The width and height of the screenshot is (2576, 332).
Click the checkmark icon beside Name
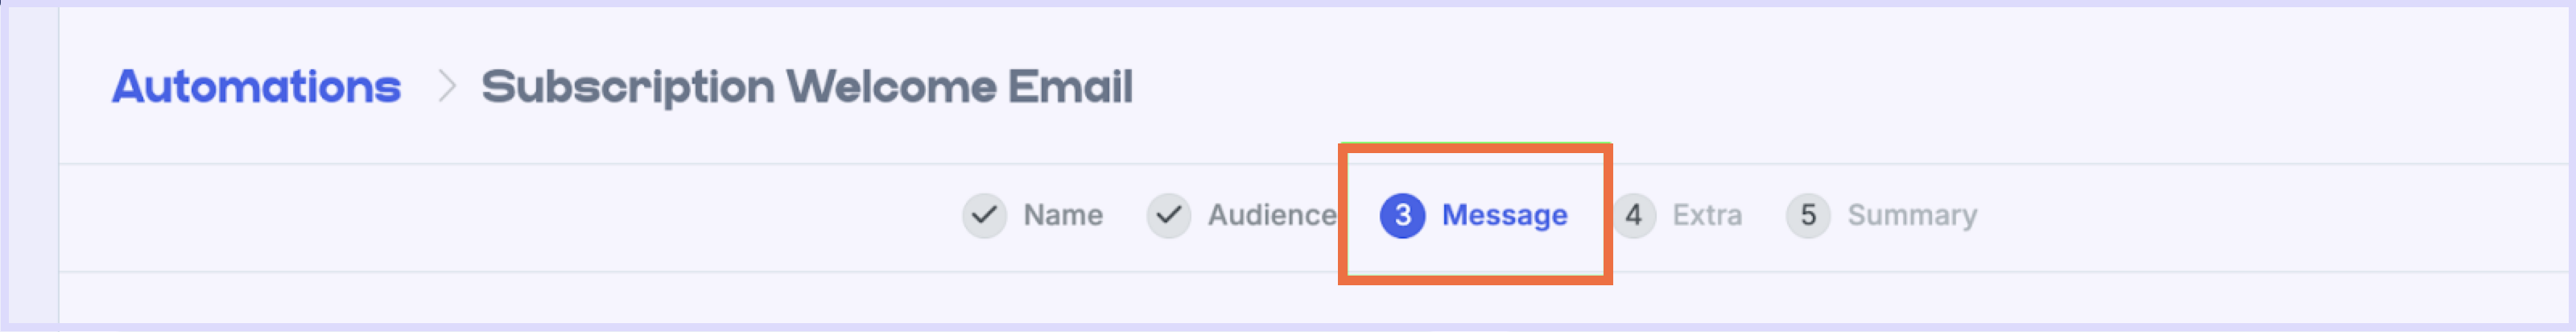pyautogui.click(x=984, y=215)
